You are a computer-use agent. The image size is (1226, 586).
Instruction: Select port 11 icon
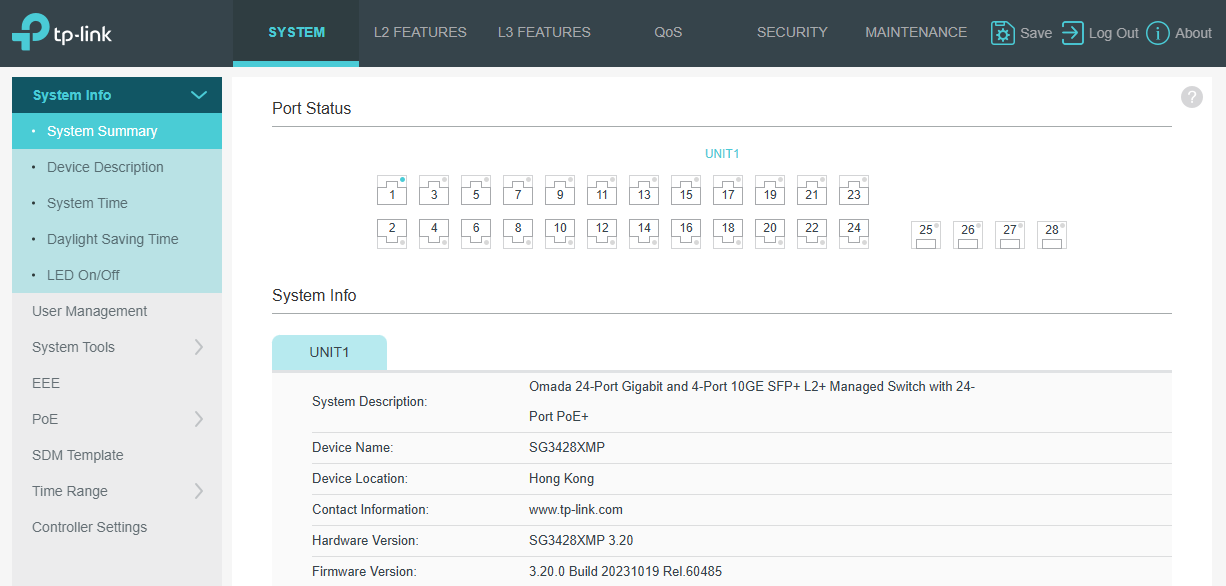[602, 190]
